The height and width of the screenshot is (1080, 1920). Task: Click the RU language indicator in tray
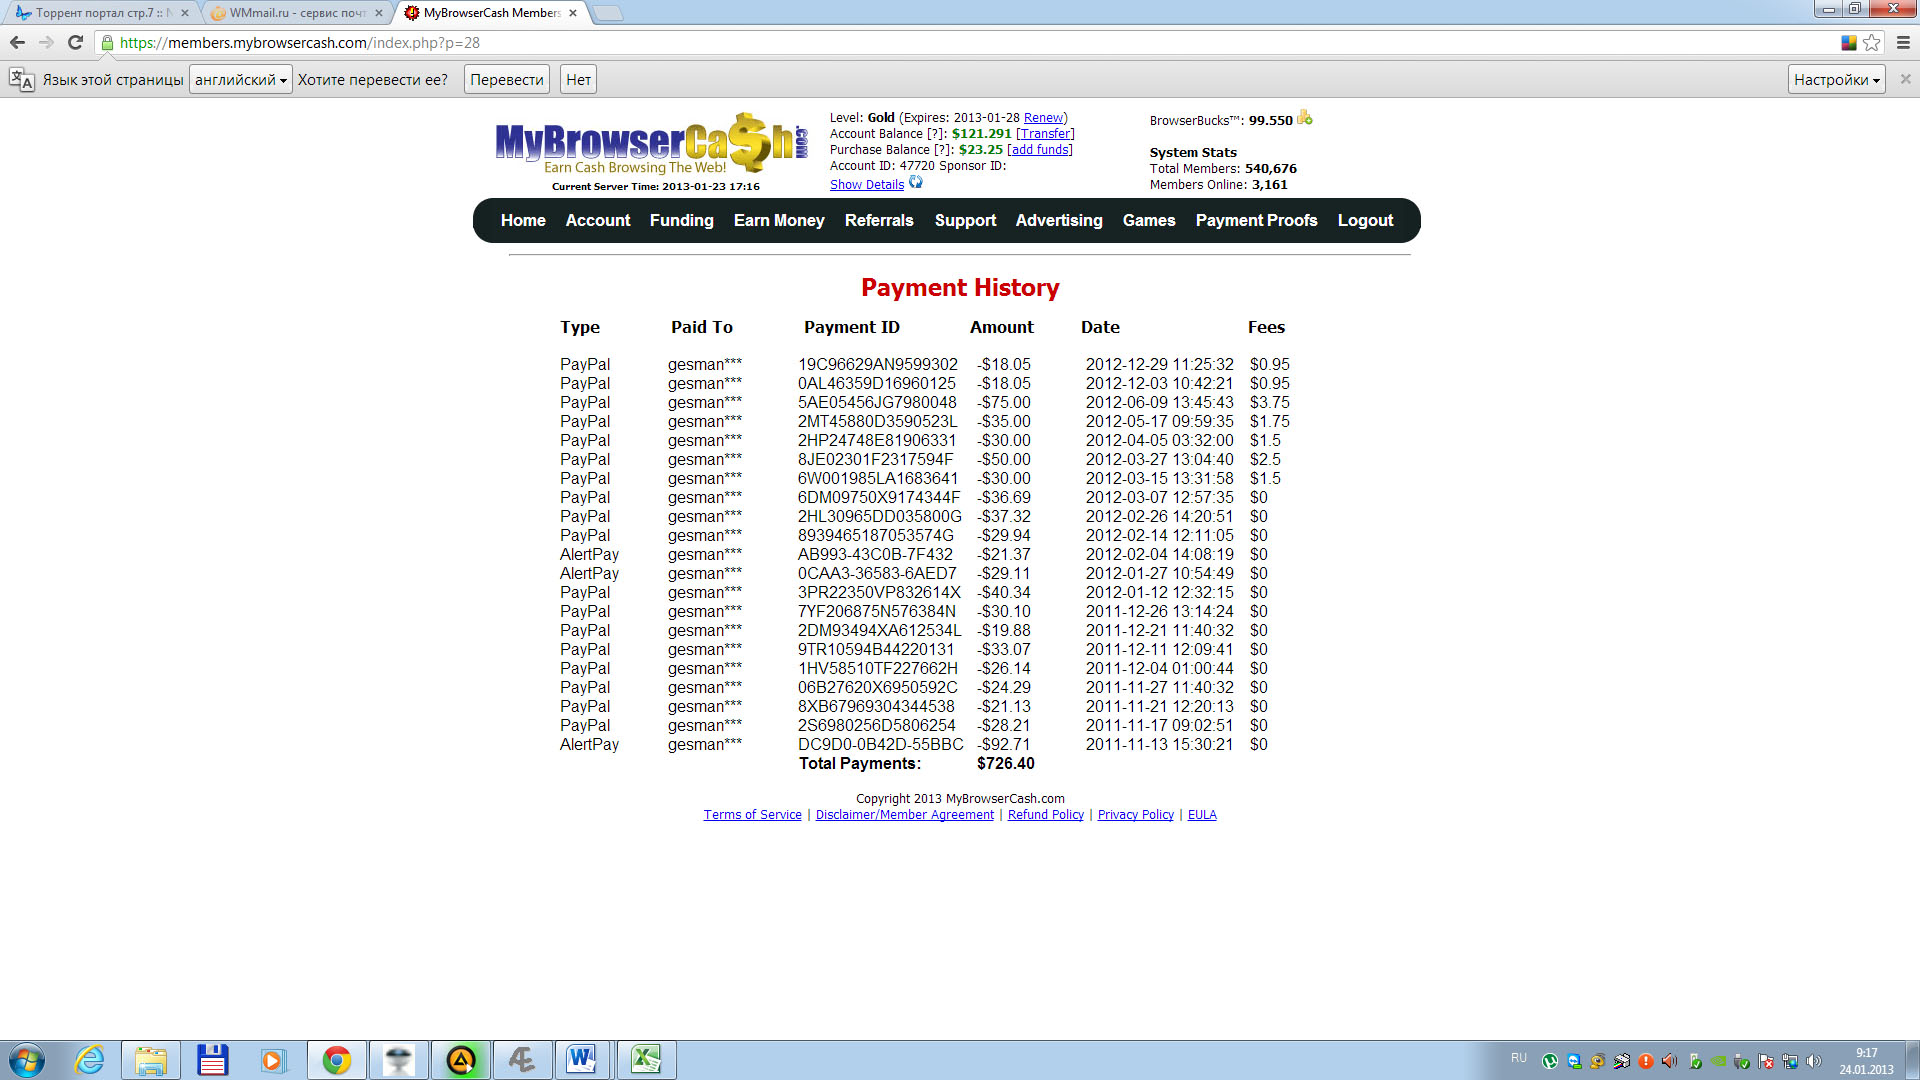[1519, 1058]
